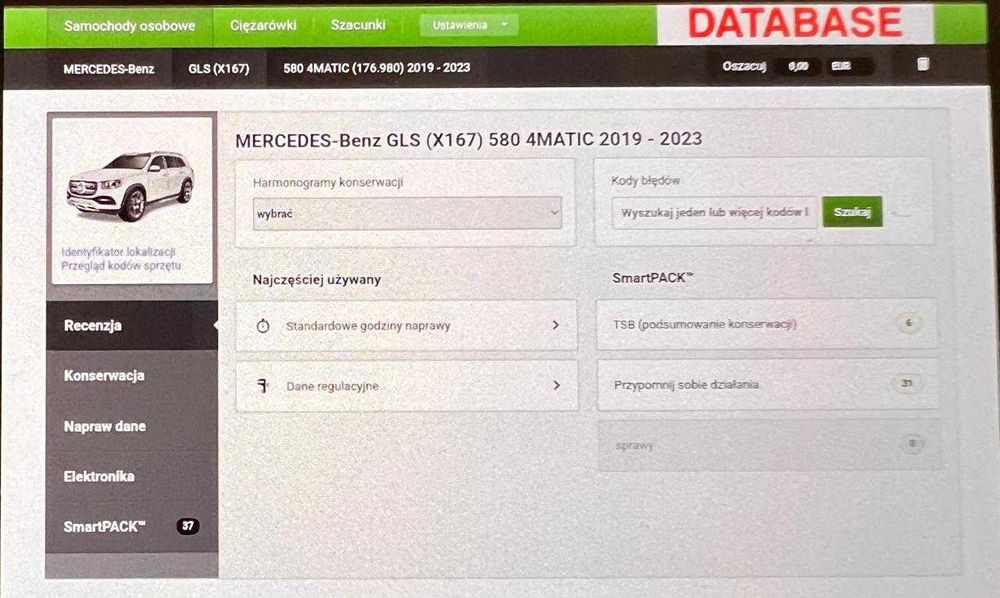
Task: Click the Dane regulacyjne wrench icon
Action: (x=263, y=386)
